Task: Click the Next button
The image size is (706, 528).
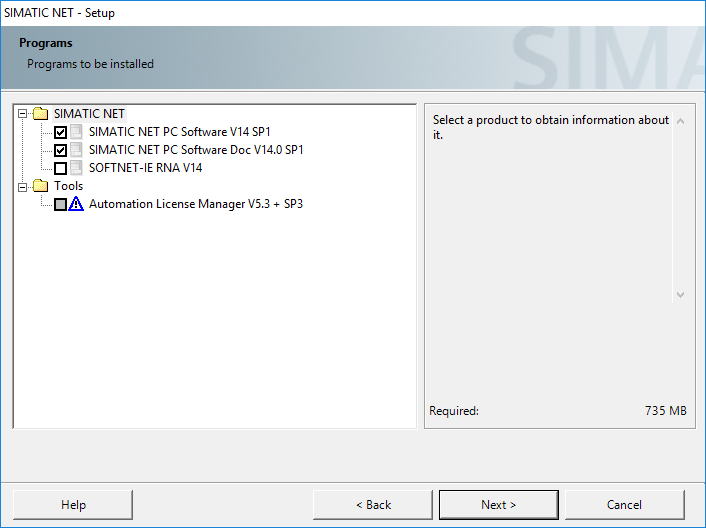Action: 498,505
